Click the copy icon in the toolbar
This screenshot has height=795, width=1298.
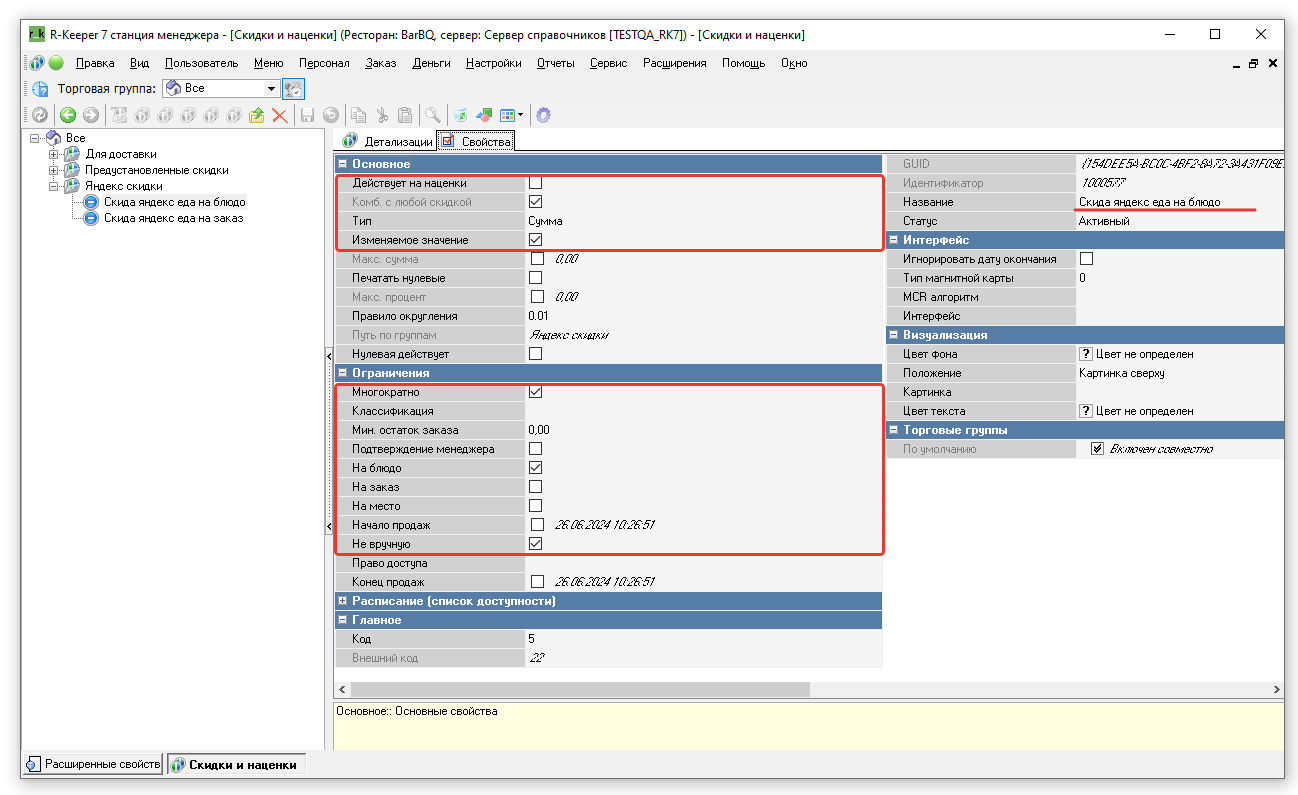[x=358, y=115]
